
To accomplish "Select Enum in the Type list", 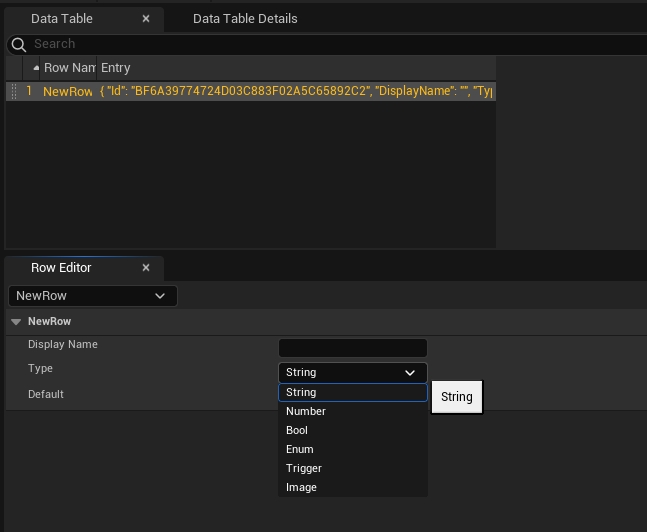I will [300, 449].
